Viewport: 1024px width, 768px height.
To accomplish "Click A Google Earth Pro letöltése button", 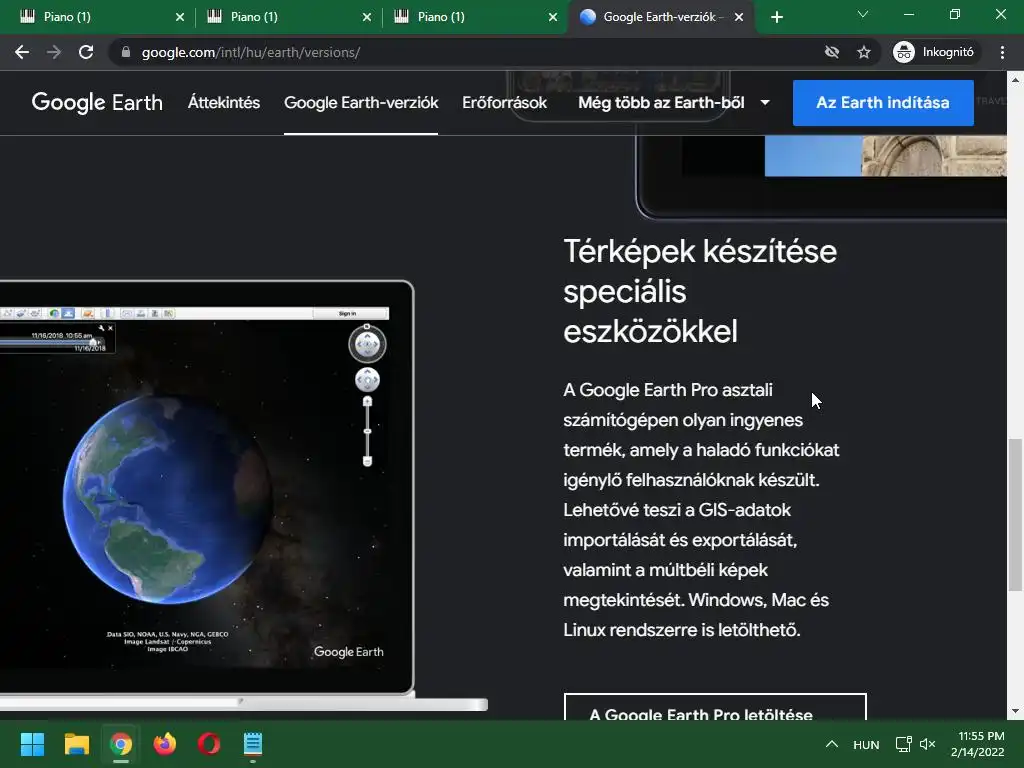I will click(715, 707).
